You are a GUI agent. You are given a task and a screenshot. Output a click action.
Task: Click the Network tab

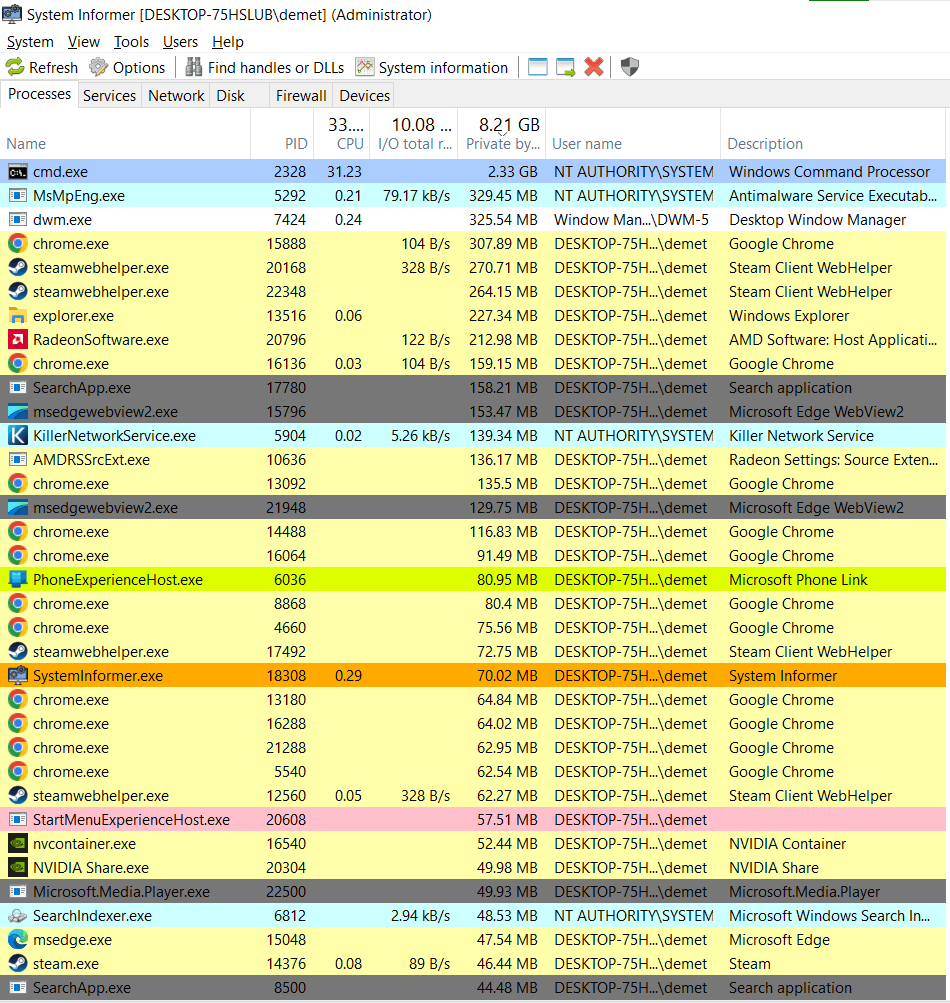click(176, 95)
